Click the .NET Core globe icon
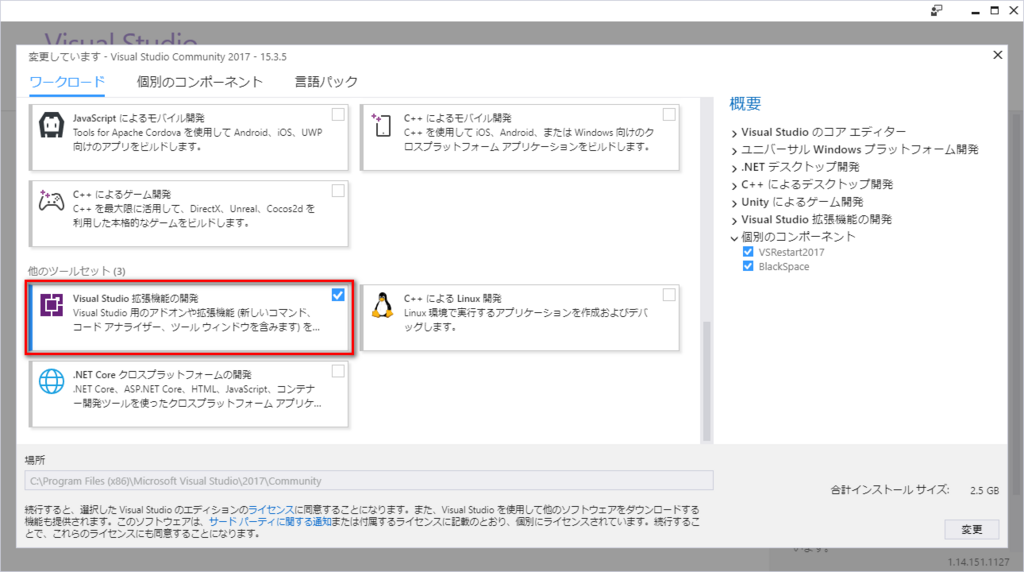1024x572 pixels. click(52, 381)
